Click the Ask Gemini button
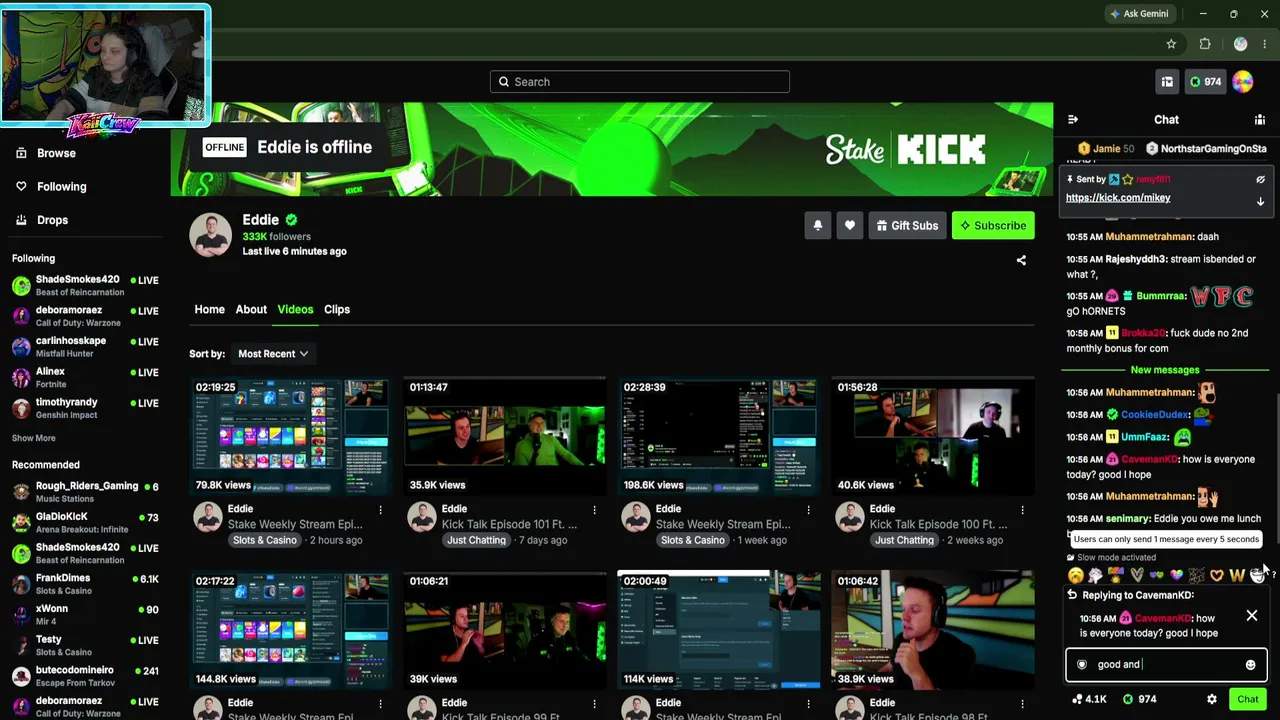The width and height of the screenshot is (1280, 720). (1138, 14)
